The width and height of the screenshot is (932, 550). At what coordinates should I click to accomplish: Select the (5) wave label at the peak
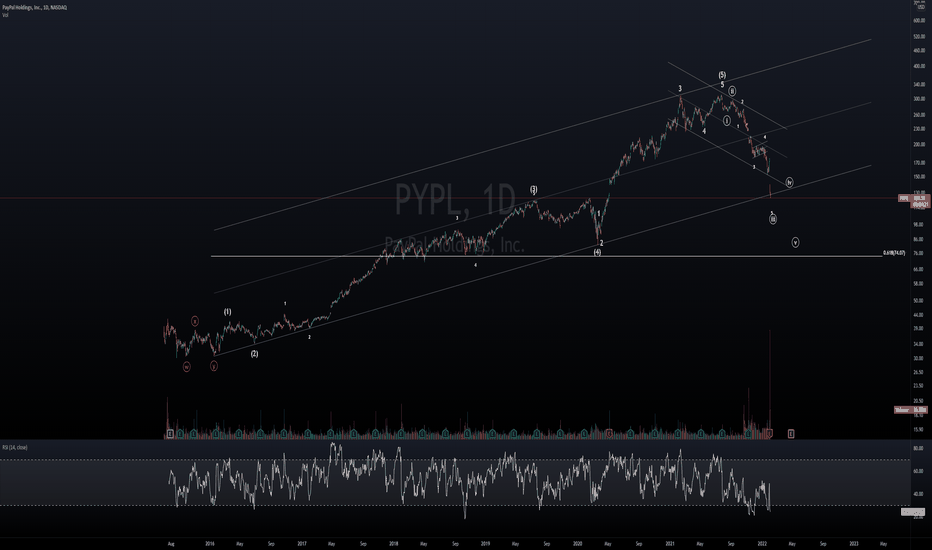click(722, 75)
